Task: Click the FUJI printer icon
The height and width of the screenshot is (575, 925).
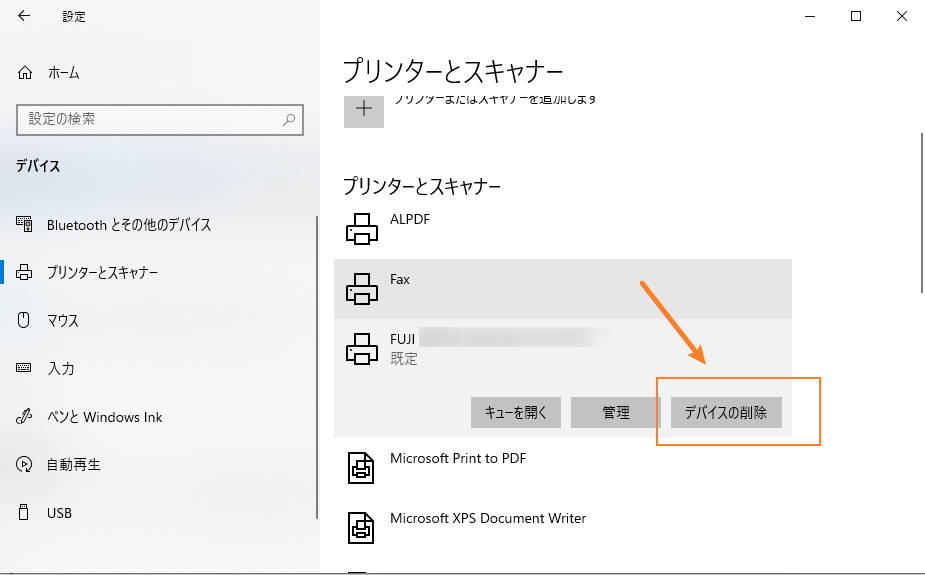Action: pyautogui.click(x=362, y=349)
